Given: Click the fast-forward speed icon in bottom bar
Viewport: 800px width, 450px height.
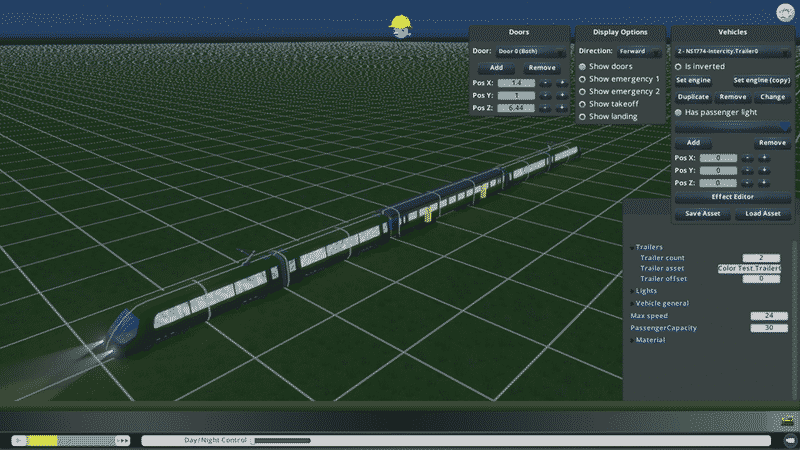Looking at the screenshot, I should pos(123,440).
